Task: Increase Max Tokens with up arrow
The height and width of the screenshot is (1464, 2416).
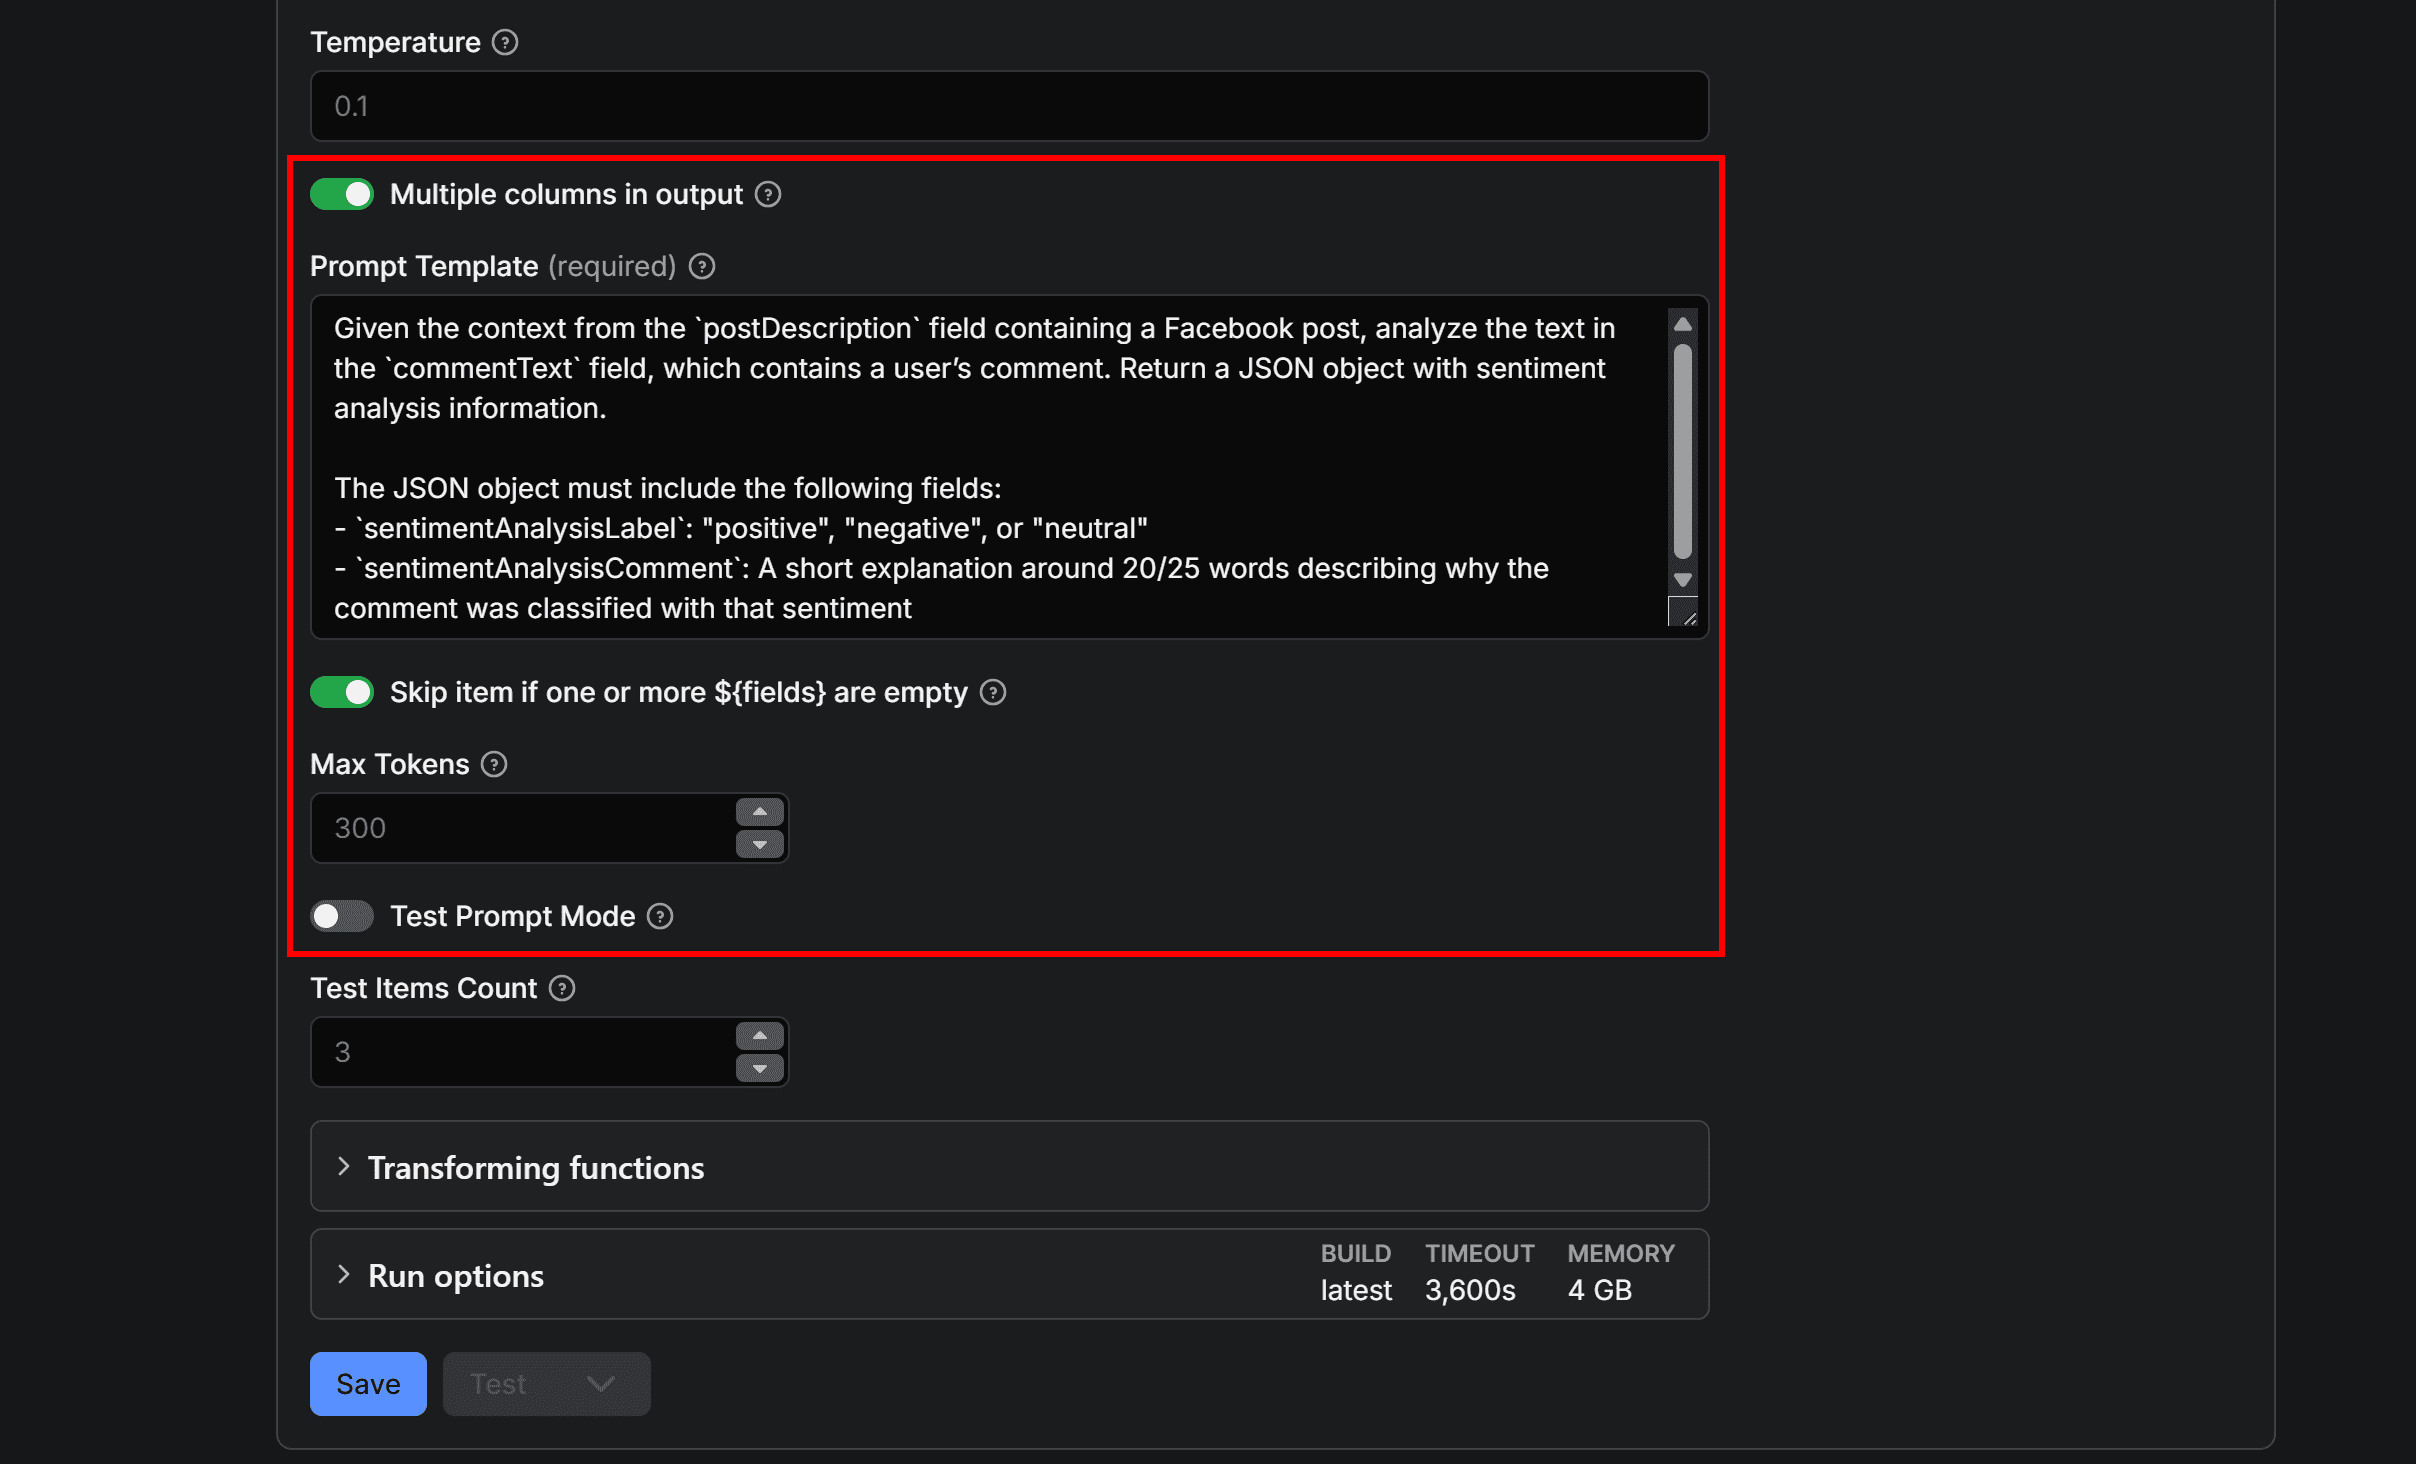Action: tap(760, 812)
